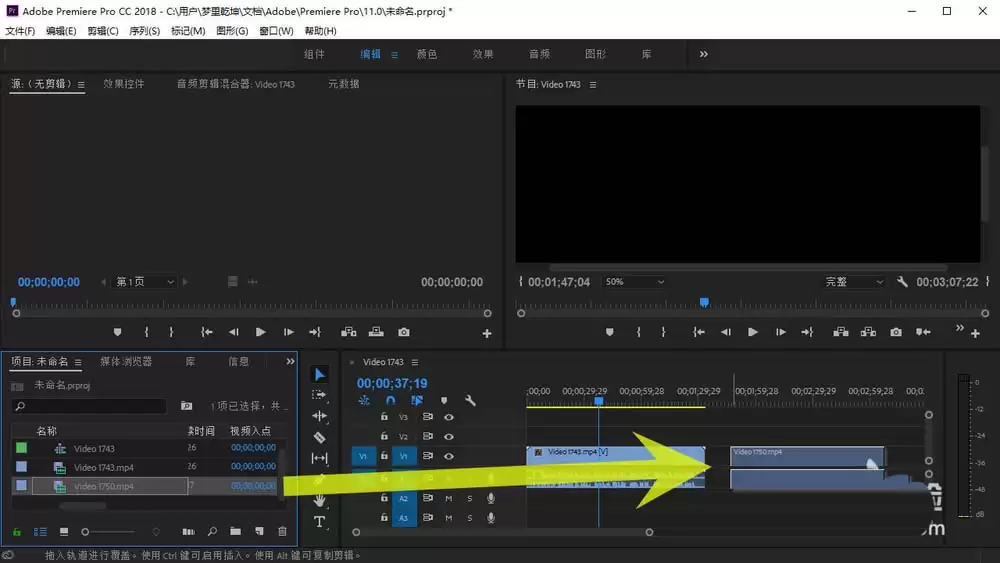Open the 50% zoom level dropdown

(635, 282)
